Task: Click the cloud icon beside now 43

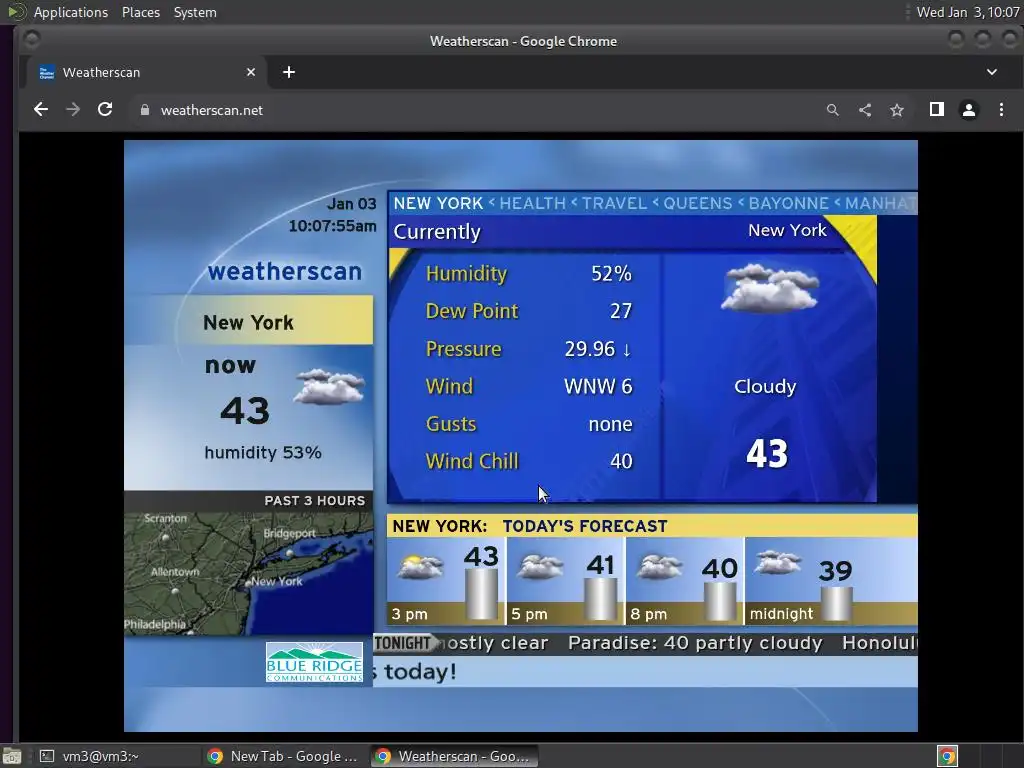Action: point(329,387)
